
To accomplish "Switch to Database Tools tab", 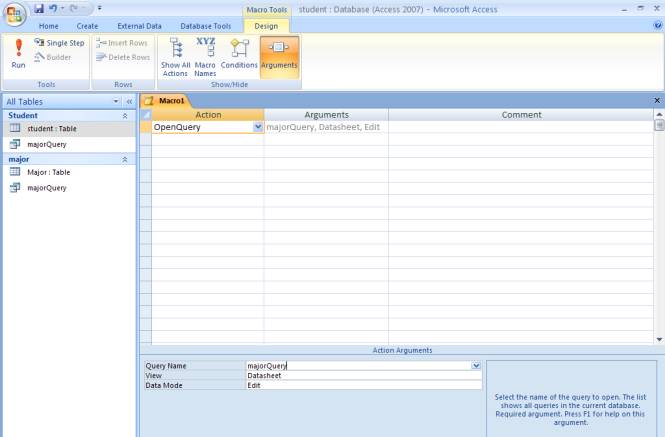I will point(206,26).
